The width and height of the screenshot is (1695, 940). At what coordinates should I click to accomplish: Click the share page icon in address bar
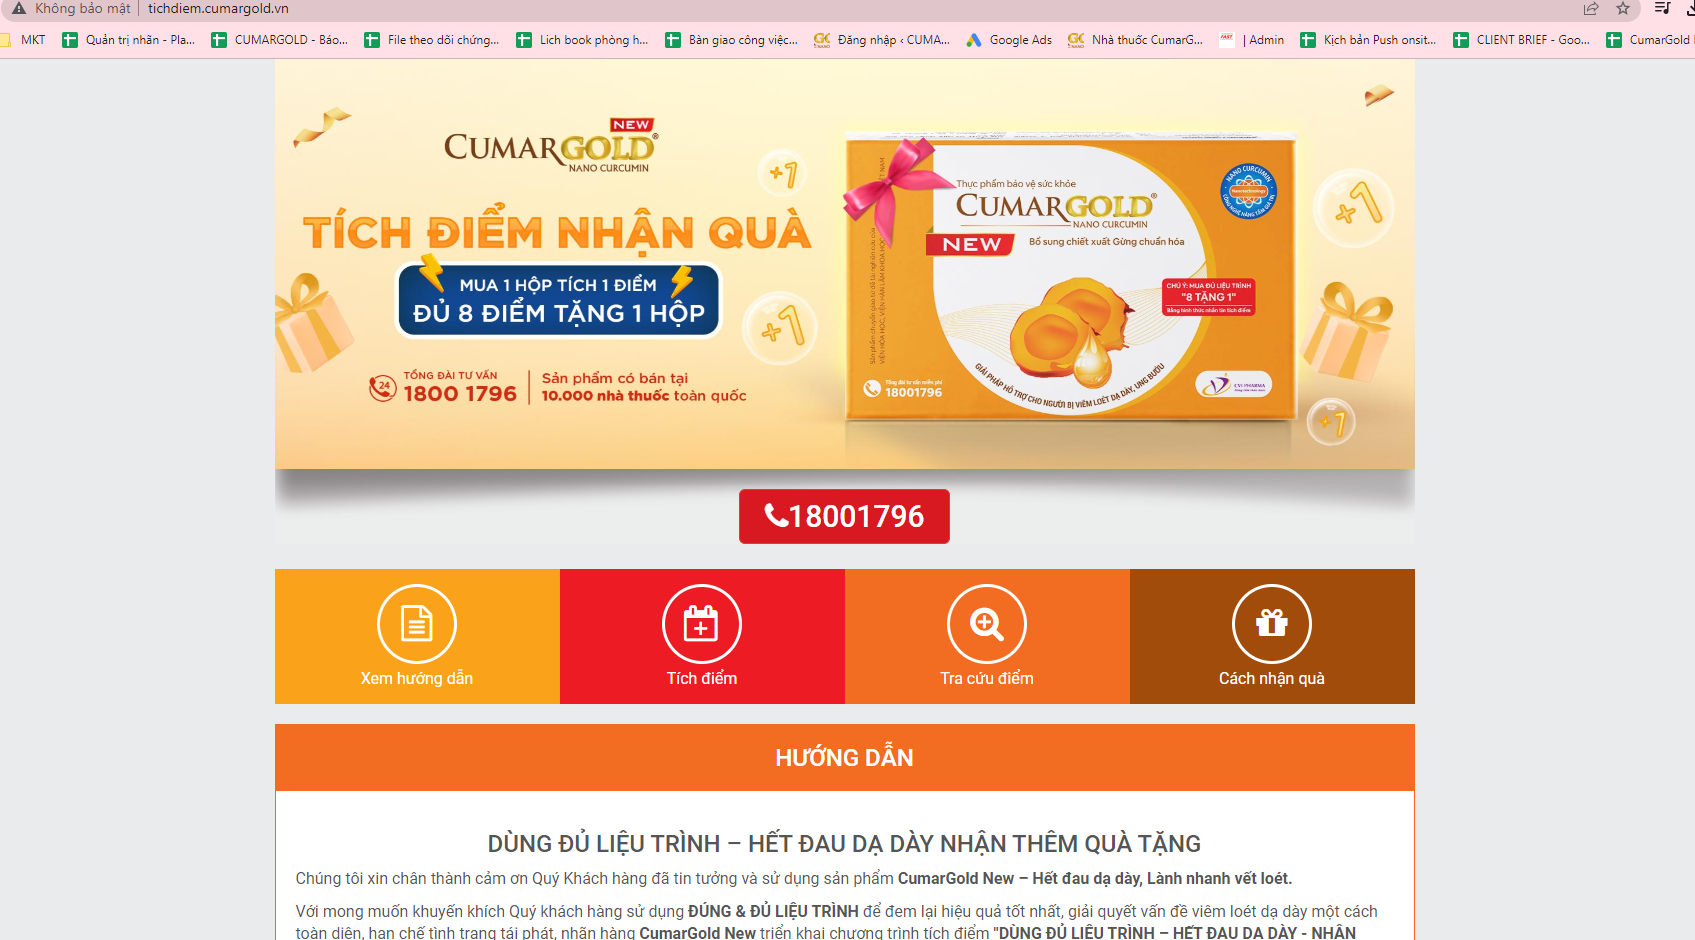1591,9
